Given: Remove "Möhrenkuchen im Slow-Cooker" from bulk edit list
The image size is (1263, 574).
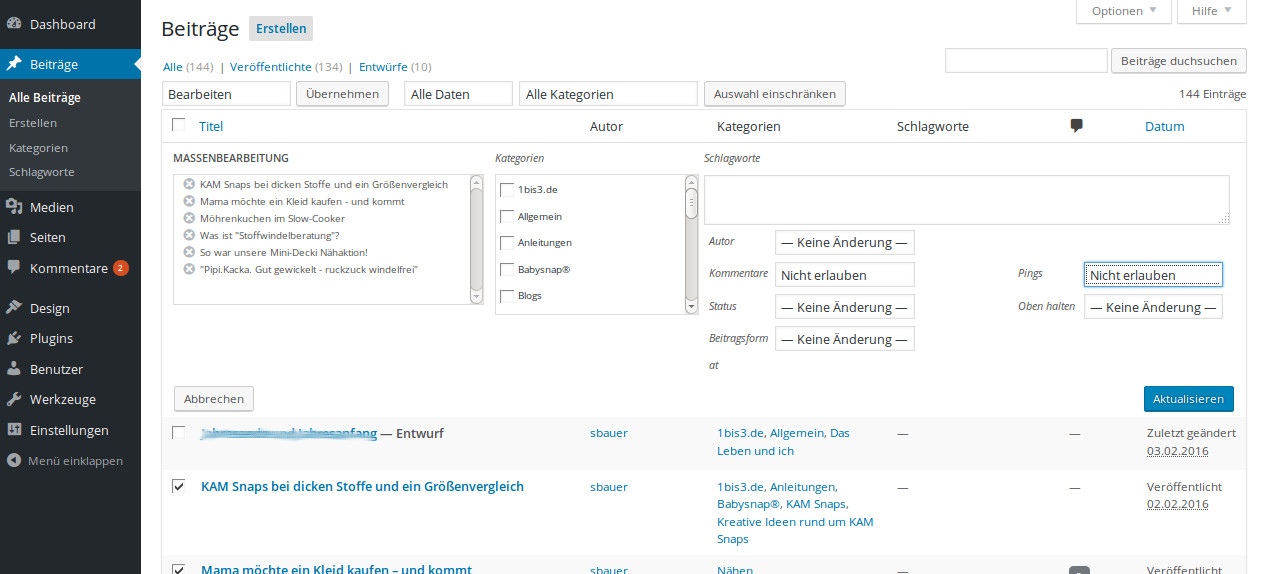Looking at the screenshot, I should [189, 218].
